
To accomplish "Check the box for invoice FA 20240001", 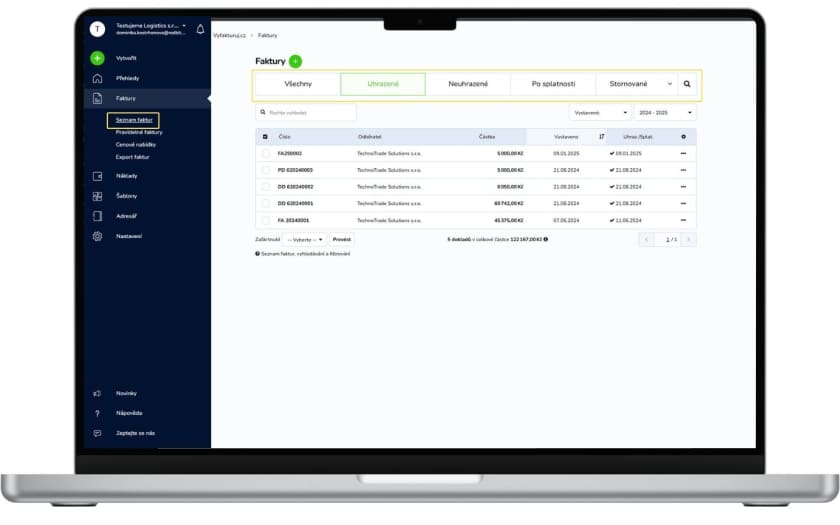I will (266, 220).
